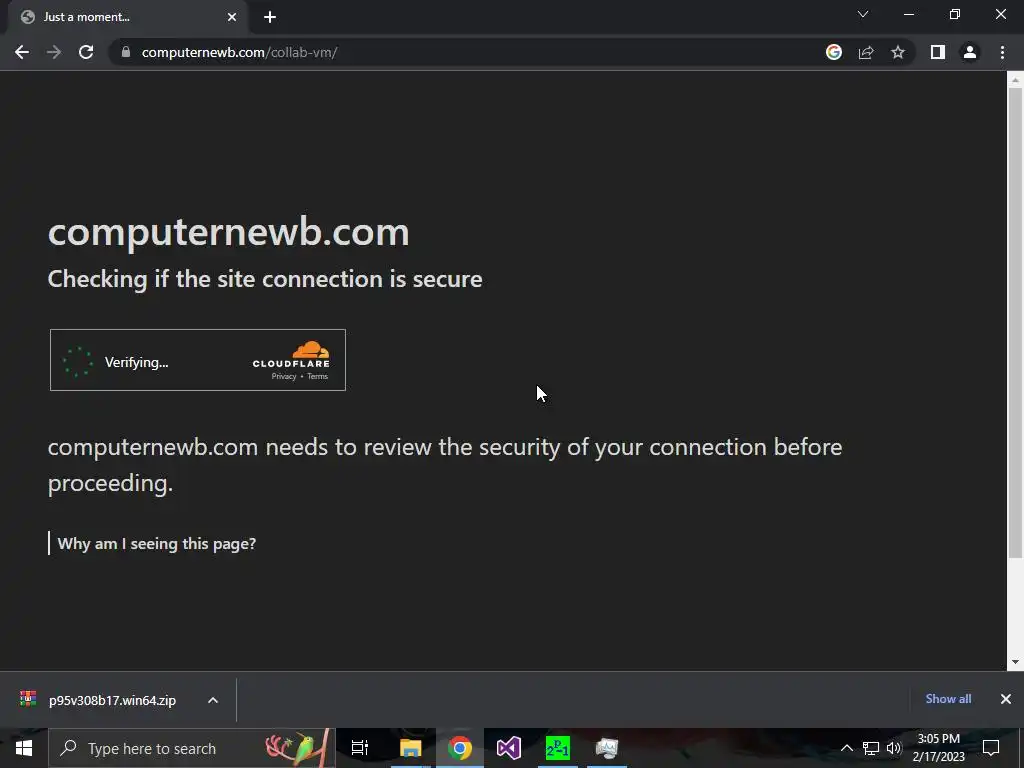Open a new tab with the plus button
The height and width of the screenshot is (768, 1024).
(270, 17)
